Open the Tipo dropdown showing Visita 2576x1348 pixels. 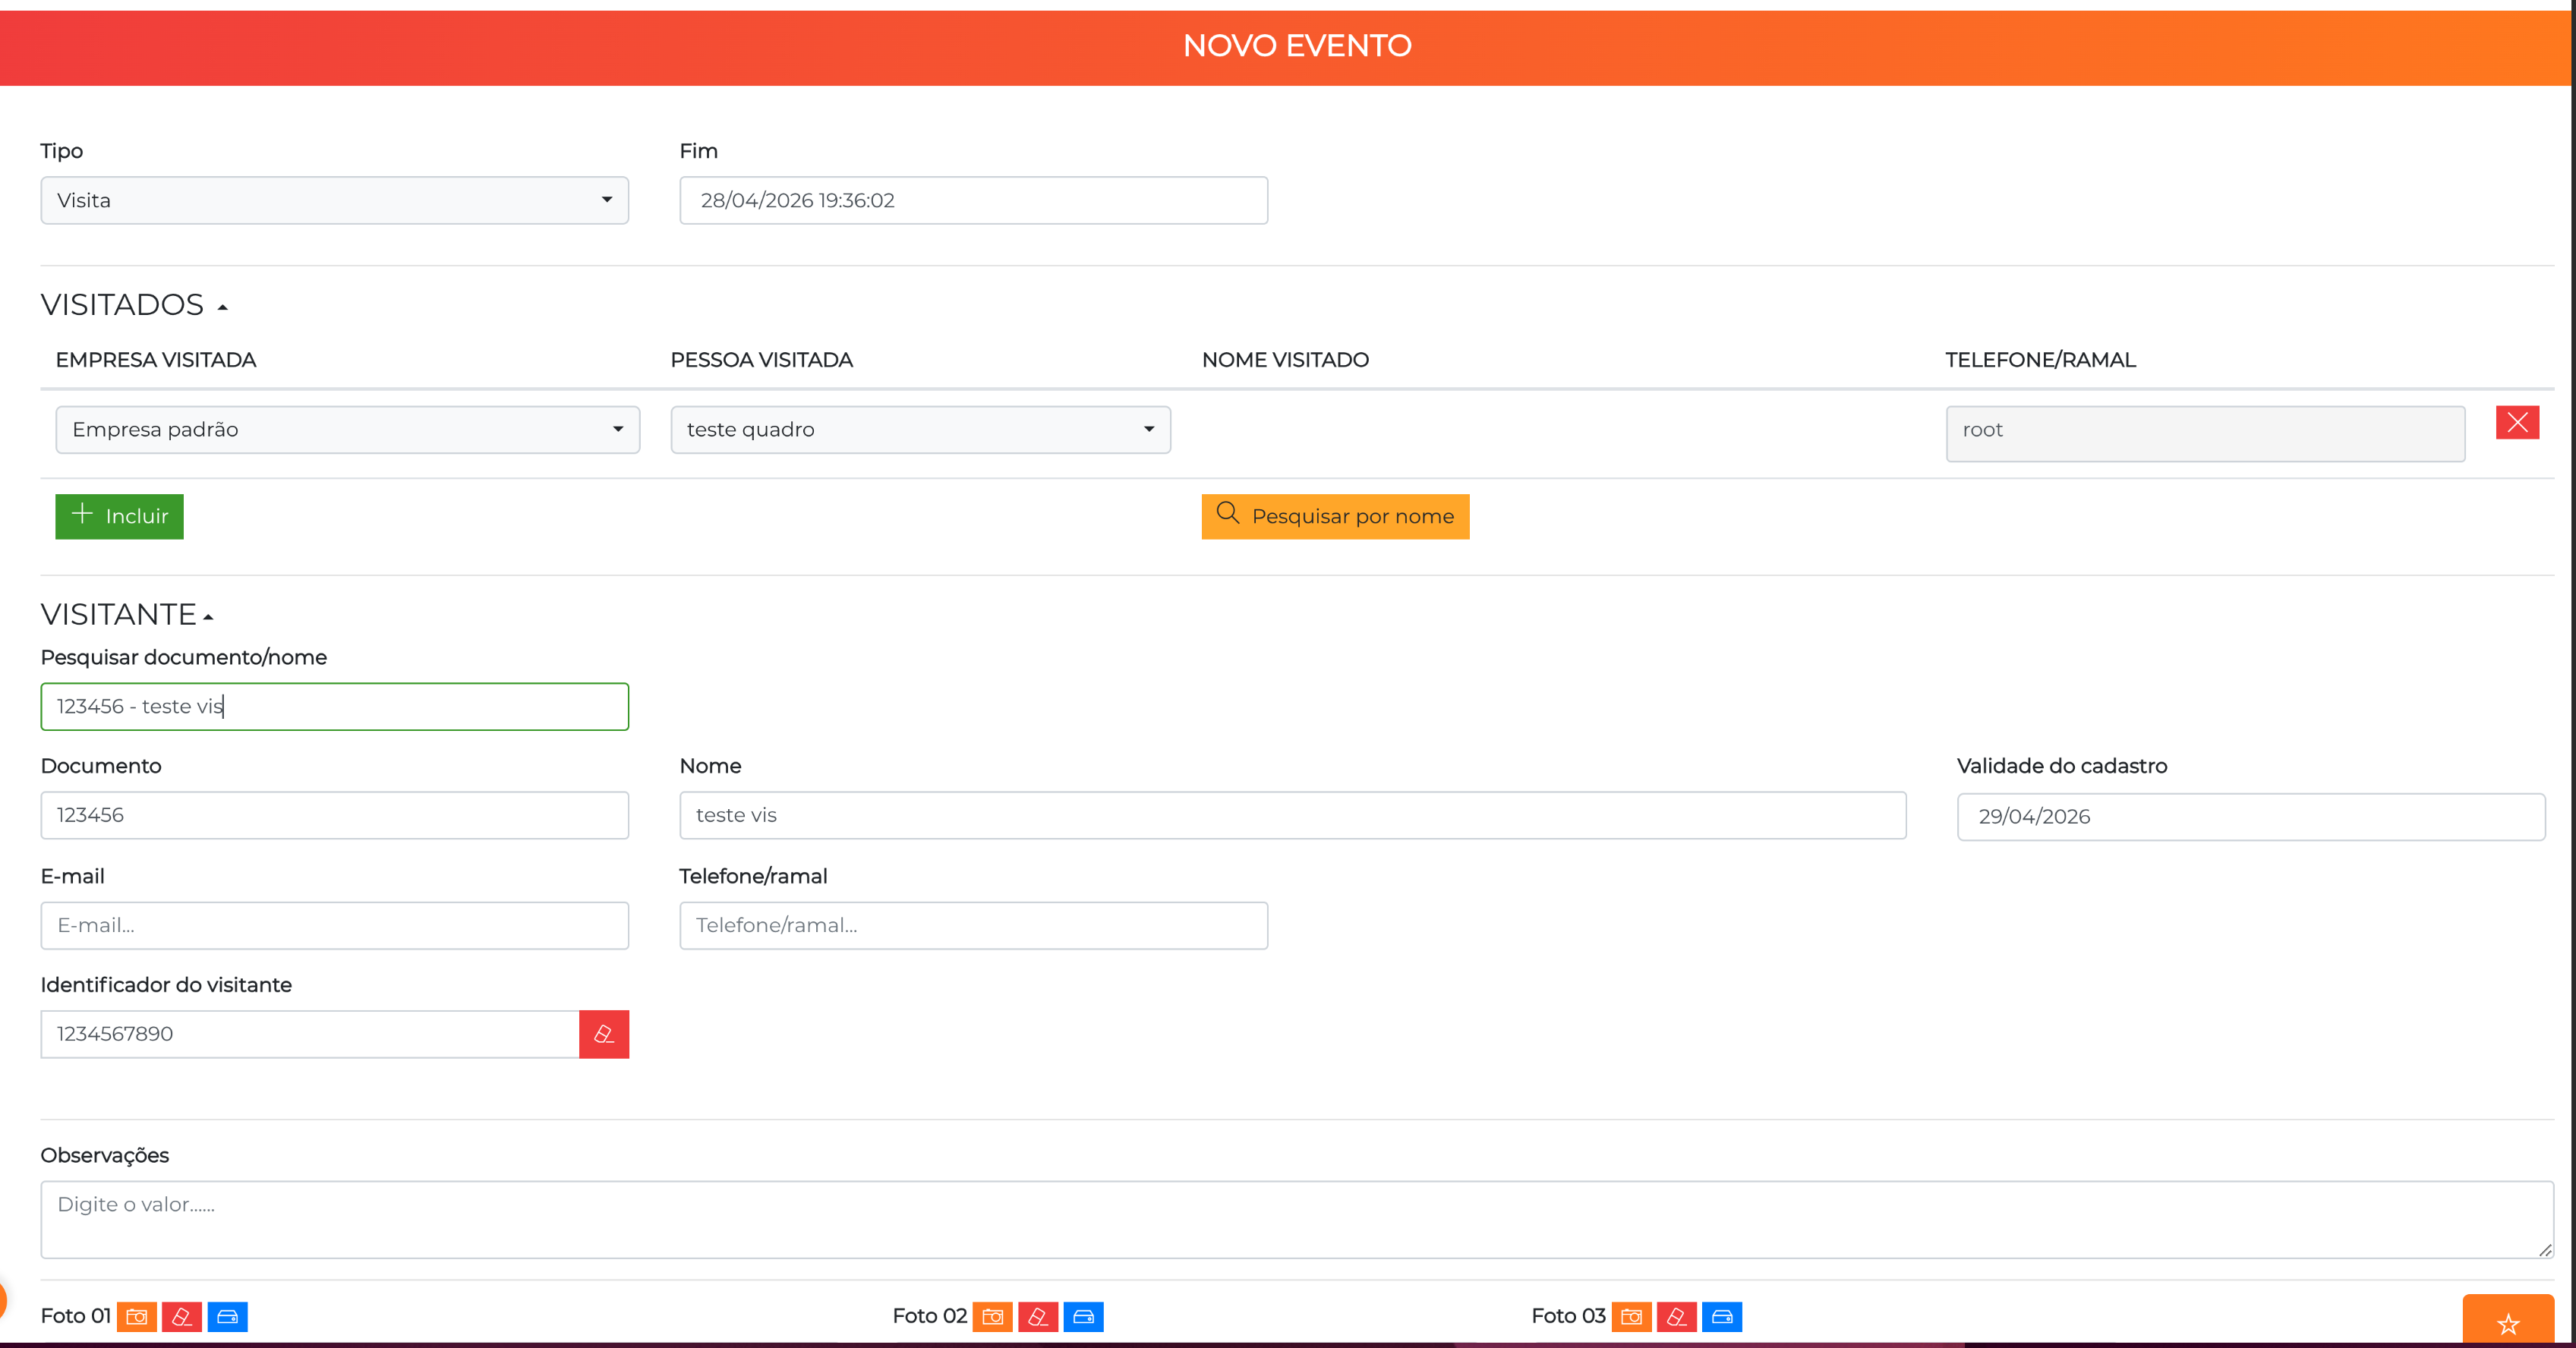tap(335, 200)
